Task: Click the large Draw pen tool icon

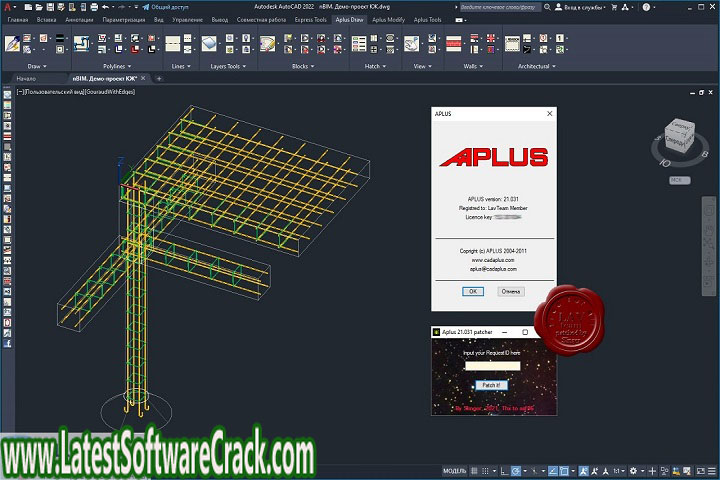Action: pos(12,44)
